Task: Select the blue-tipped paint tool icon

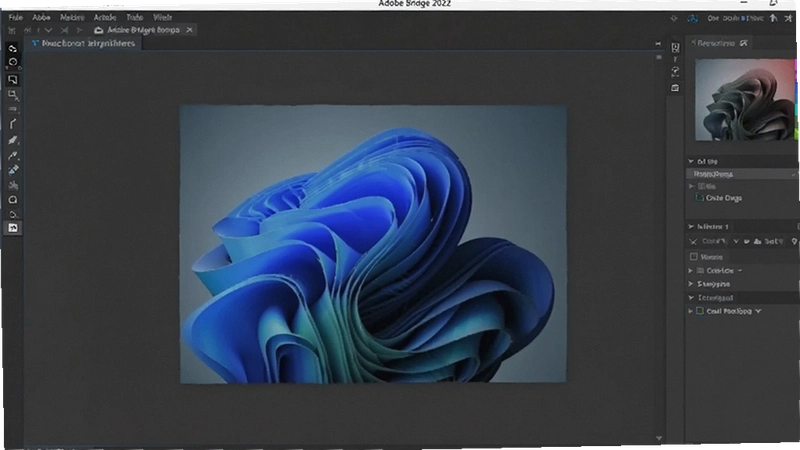Action: click(x=13, y=170)
